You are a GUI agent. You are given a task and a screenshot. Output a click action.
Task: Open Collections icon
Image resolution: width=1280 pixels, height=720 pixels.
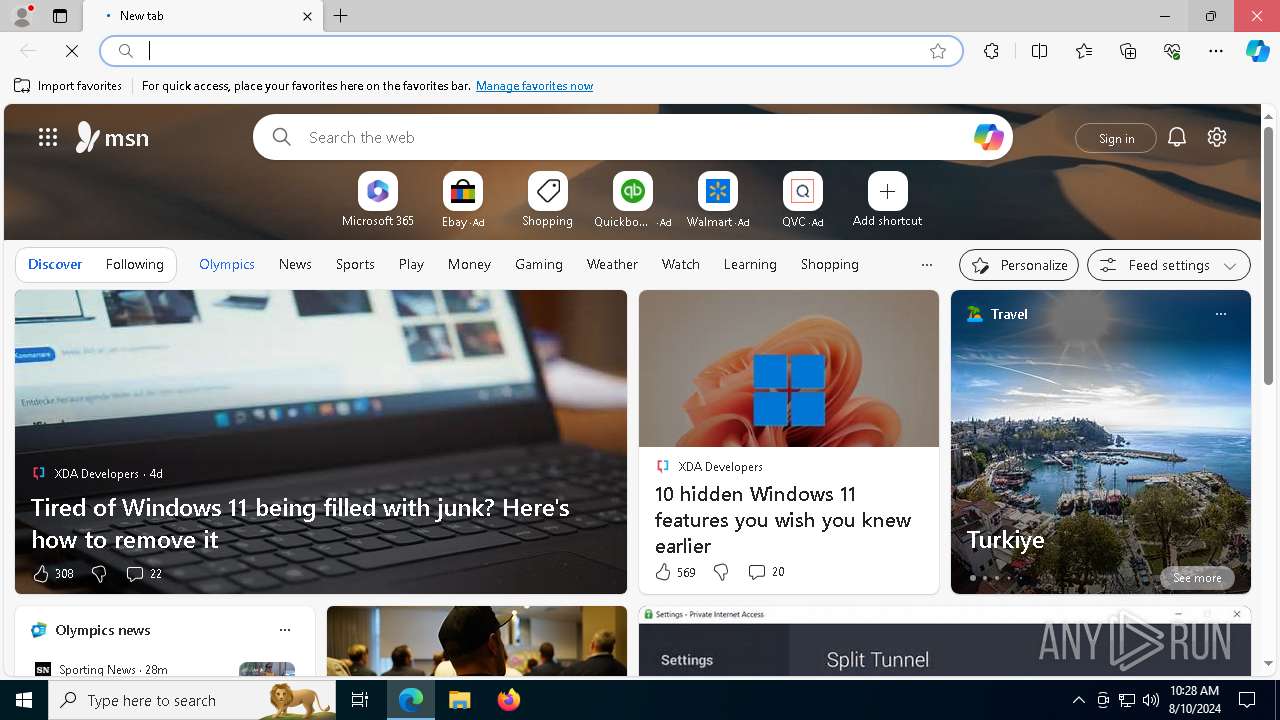(x=1128, y=51)
